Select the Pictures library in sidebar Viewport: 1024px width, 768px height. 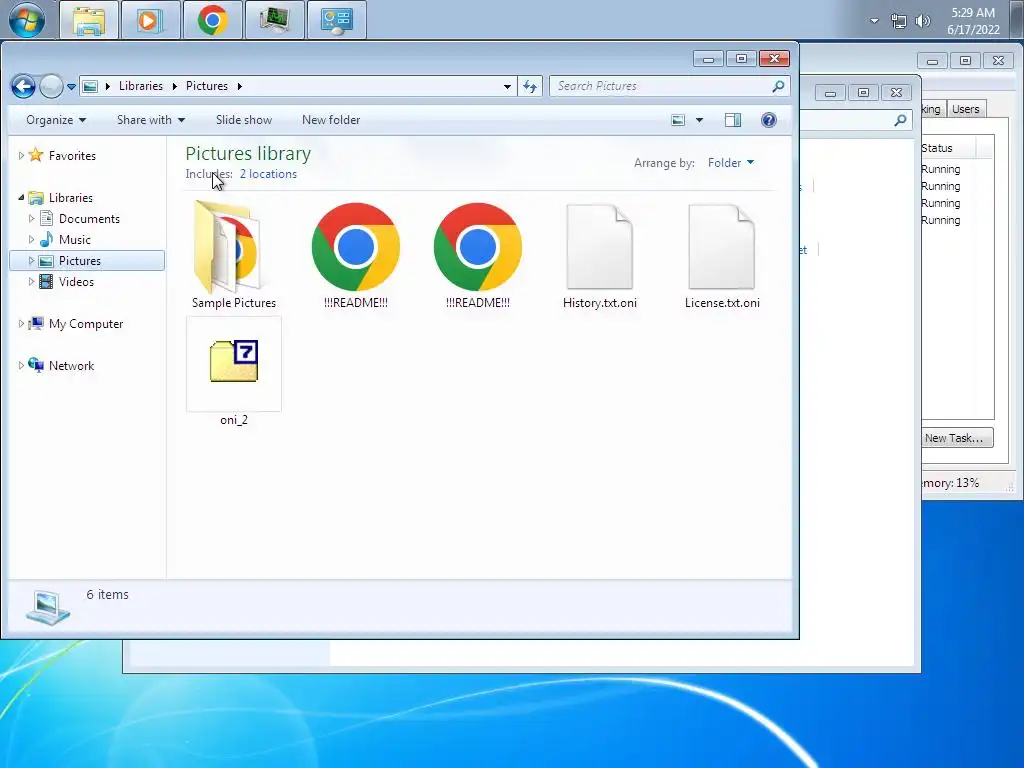point(80,261)
